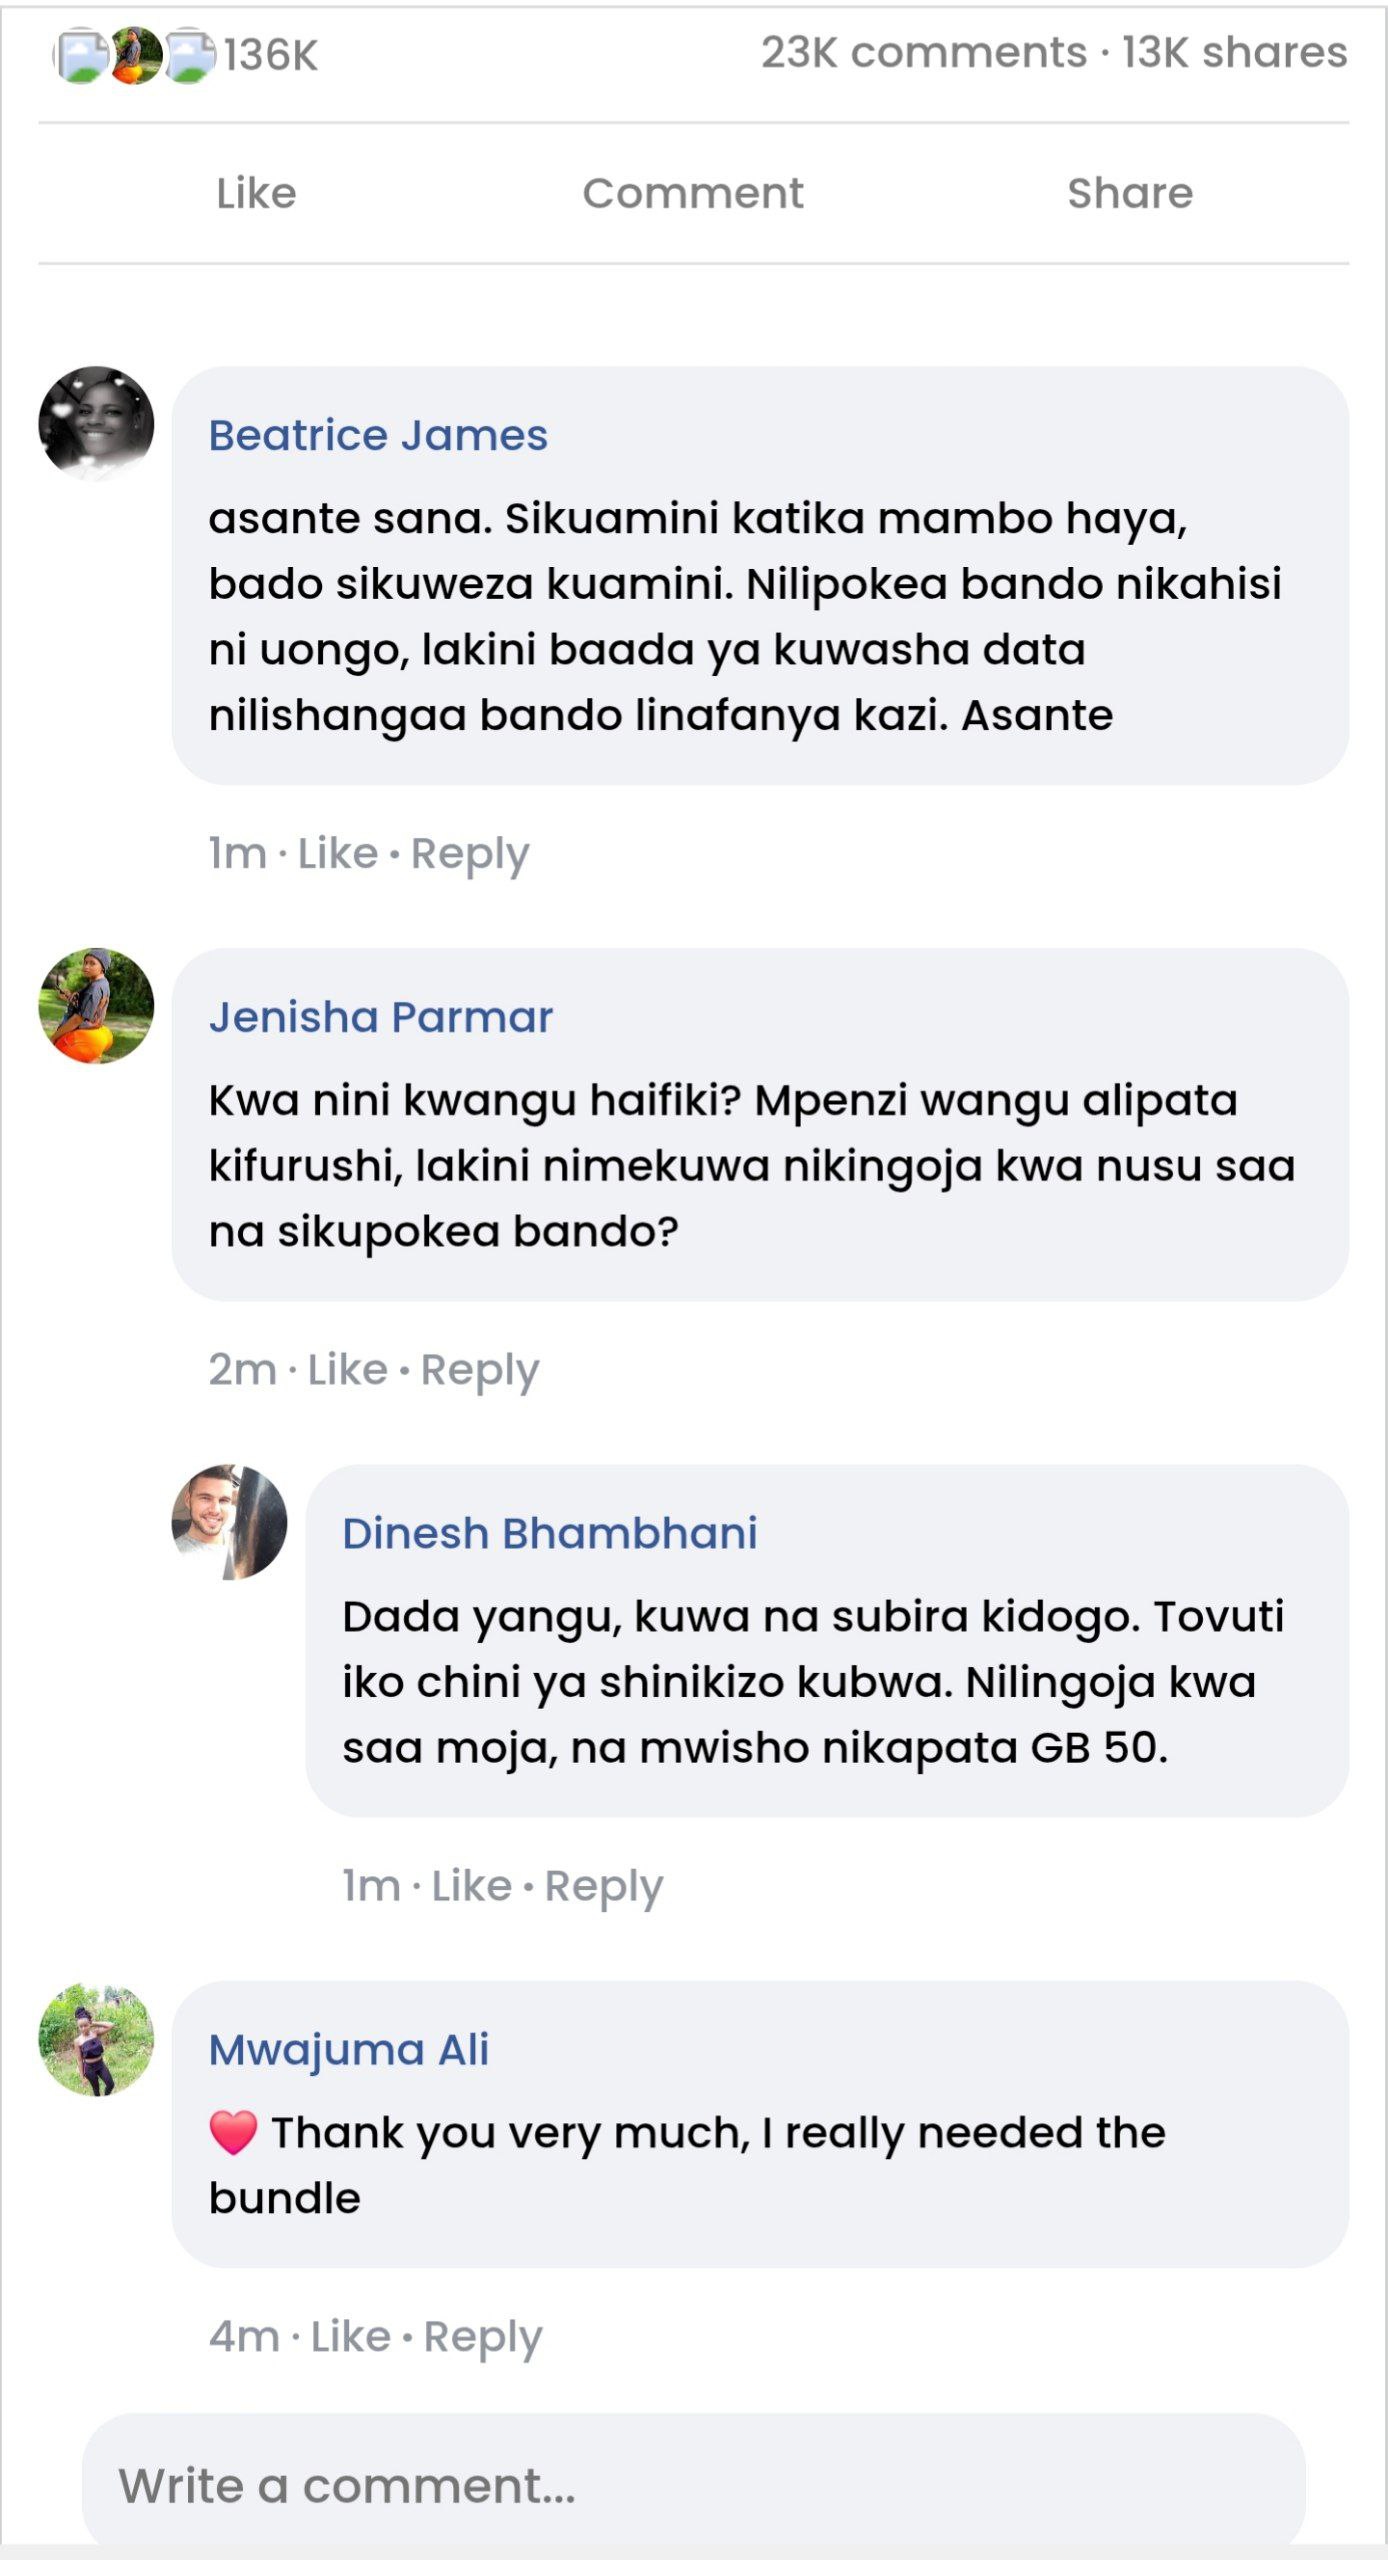This screenshot has height=2560, width=1388.
Task: Open Mwajuma Ali's profile name link
Action: point(348,2049)
